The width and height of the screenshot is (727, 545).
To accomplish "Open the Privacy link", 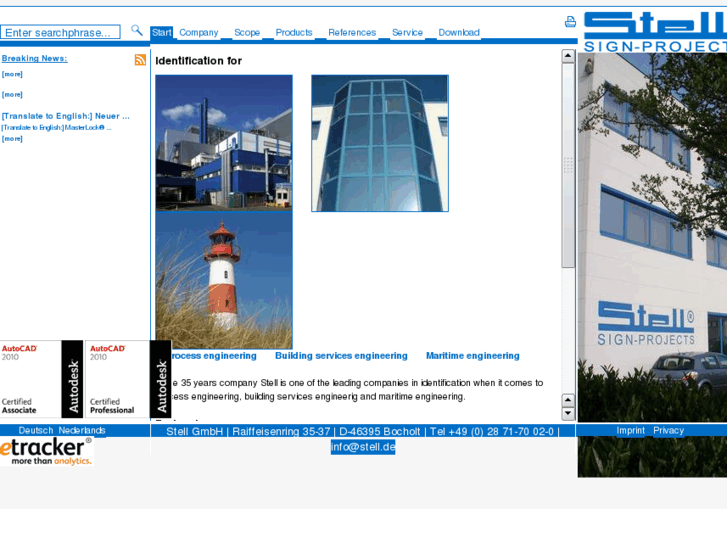I will [x=669, y=430].
